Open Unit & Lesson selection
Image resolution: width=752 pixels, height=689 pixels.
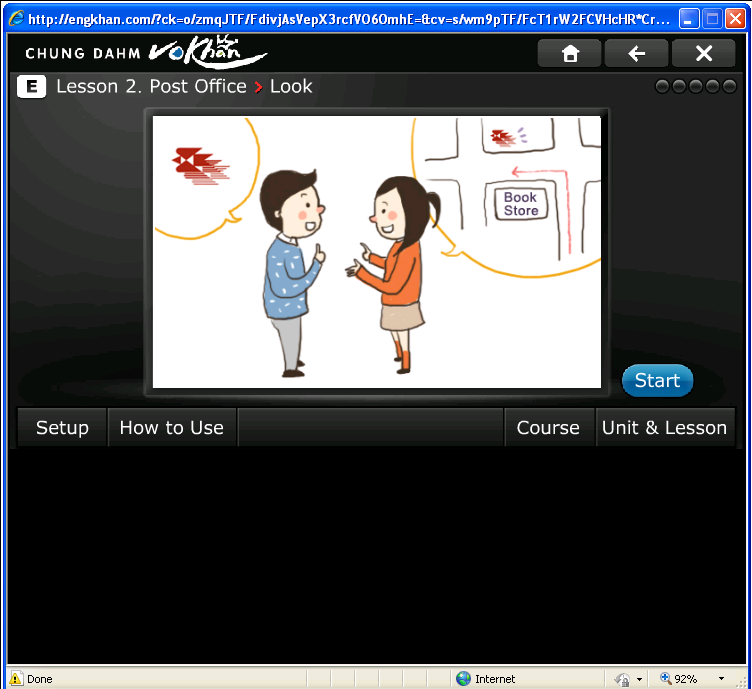click(x=665, y=428)
